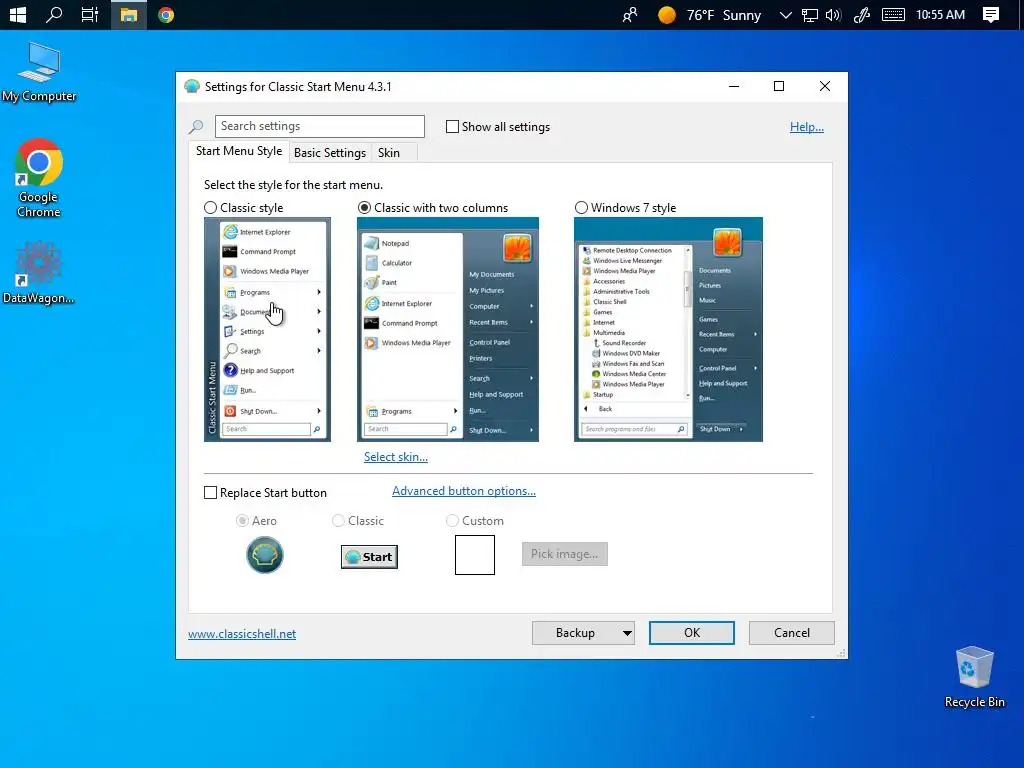Click the taskbar search magnifier icon

(54, 14)
